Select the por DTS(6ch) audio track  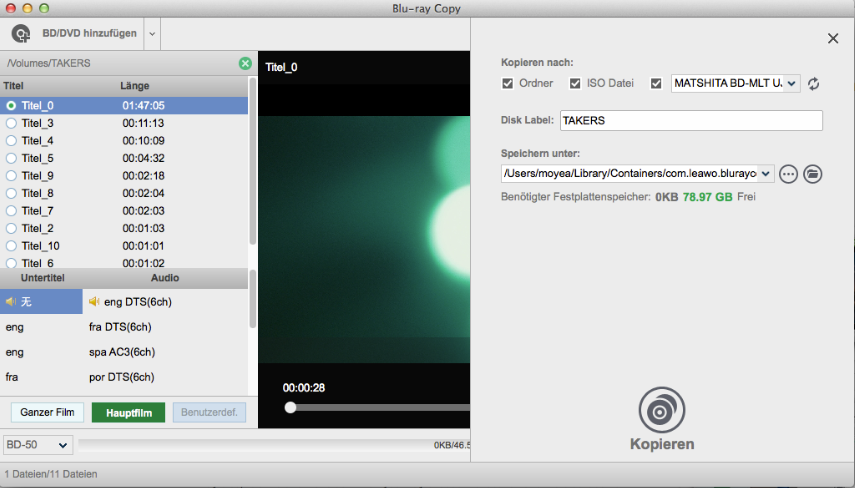click(122, 377)
